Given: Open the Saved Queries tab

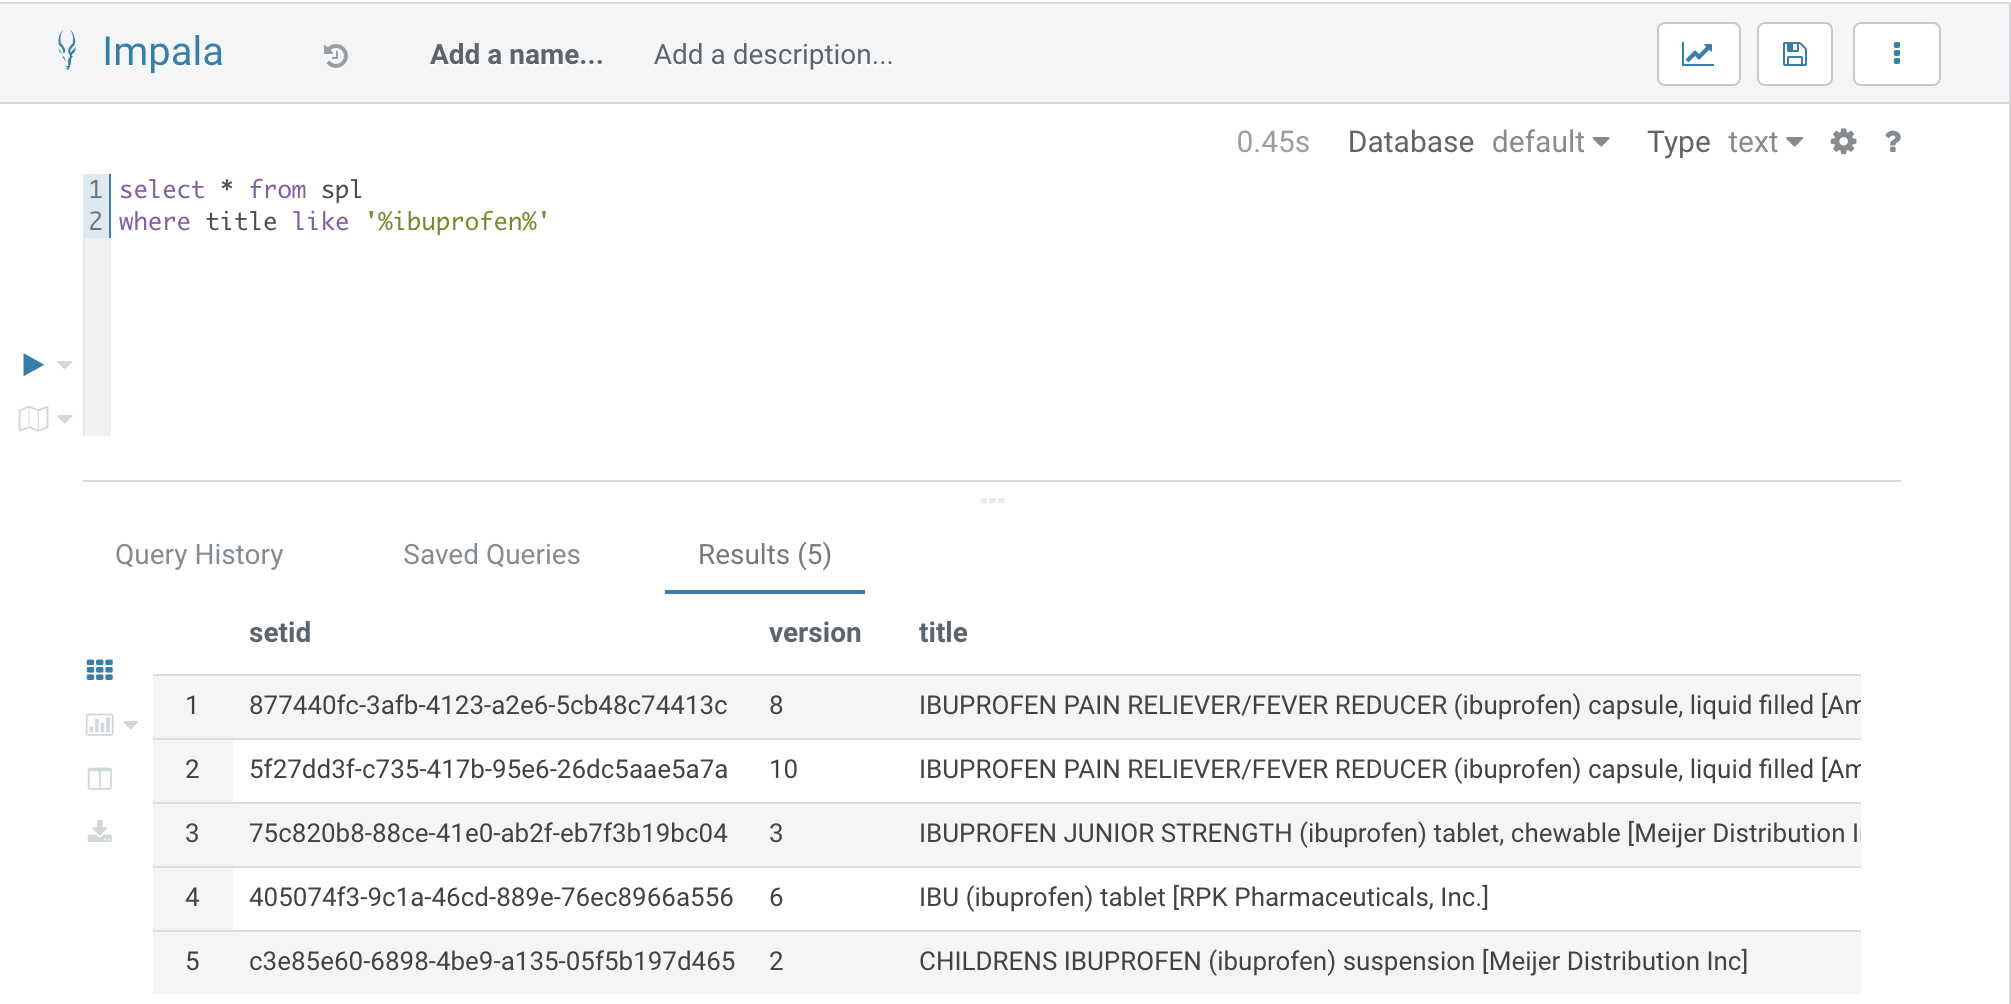Looking at the screenshot, I should (x=491, y=555).
